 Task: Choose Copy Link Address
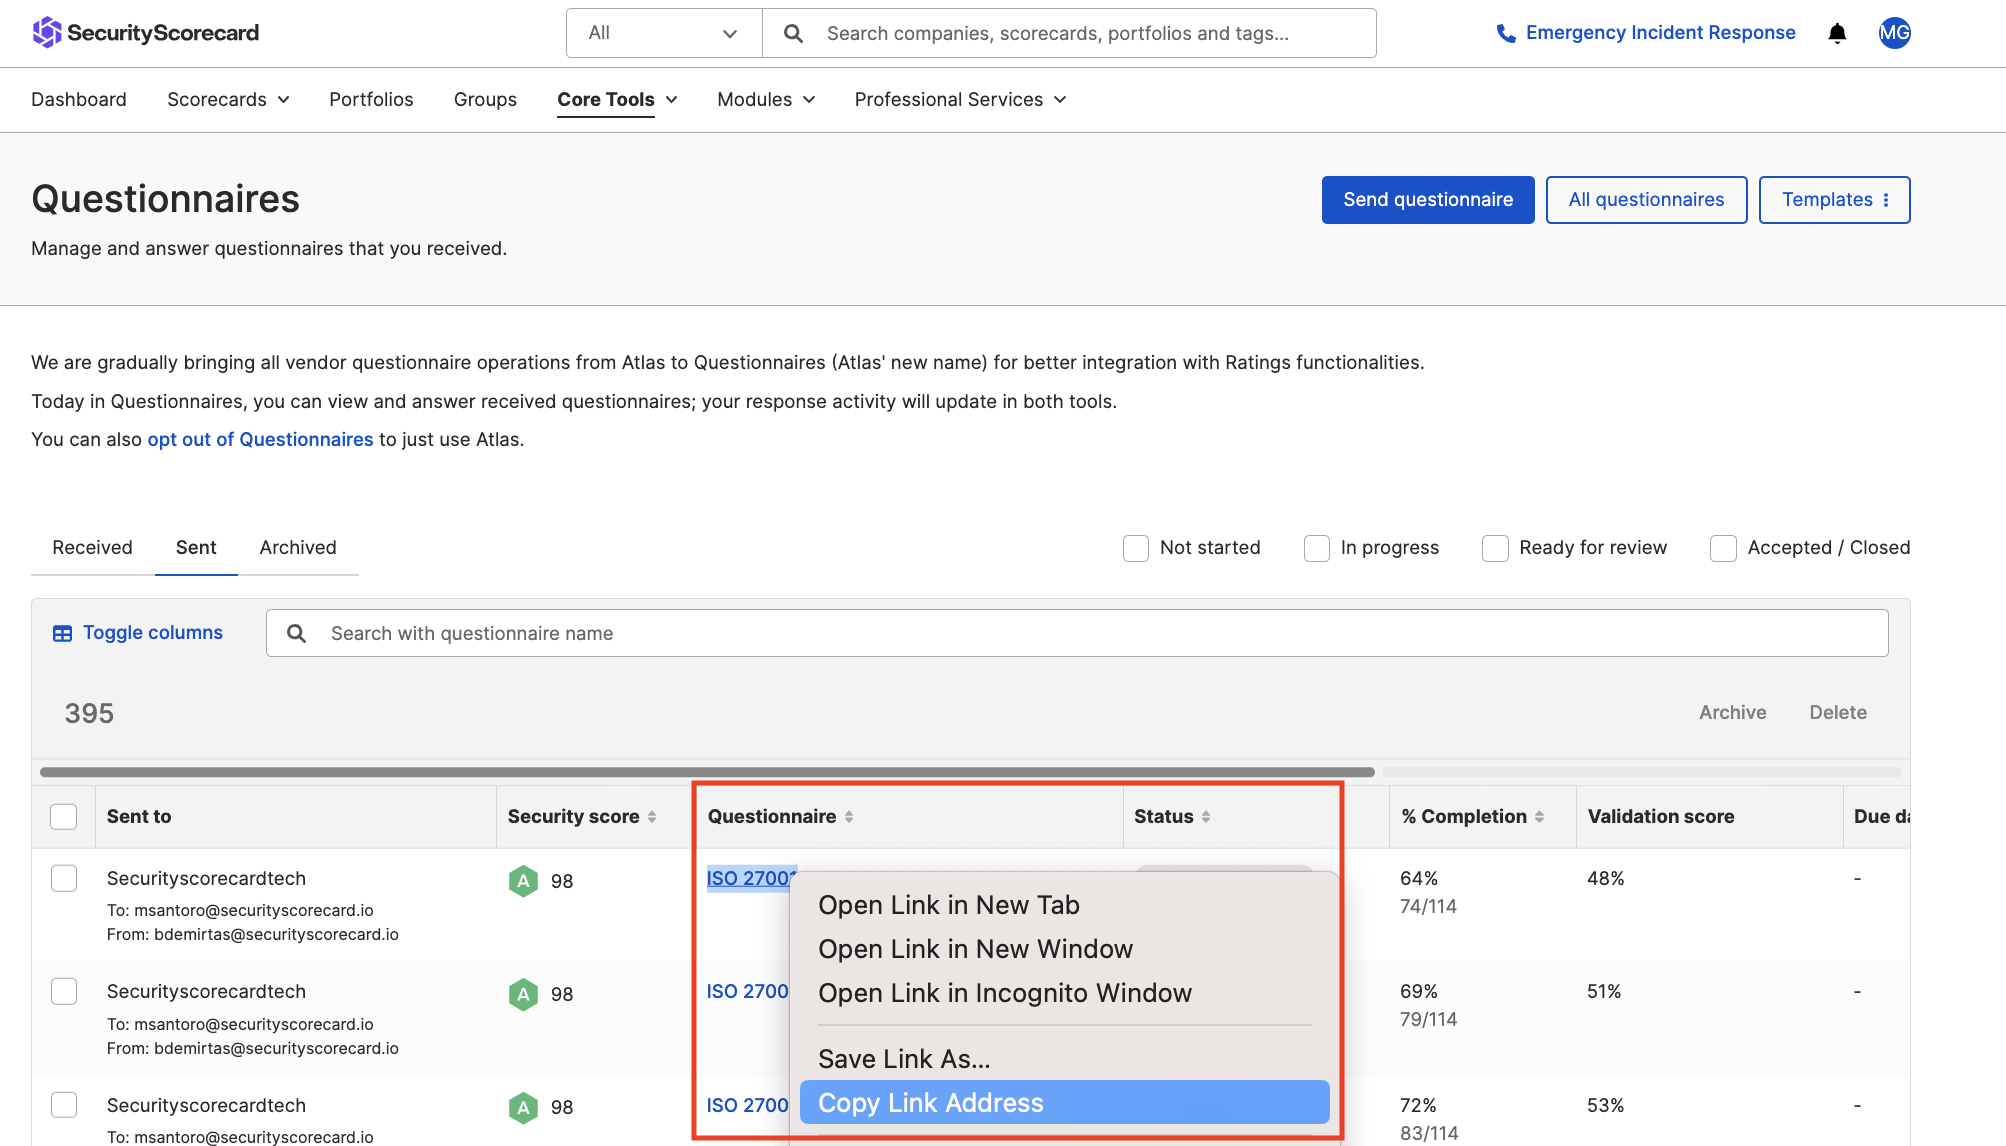1064,1103
